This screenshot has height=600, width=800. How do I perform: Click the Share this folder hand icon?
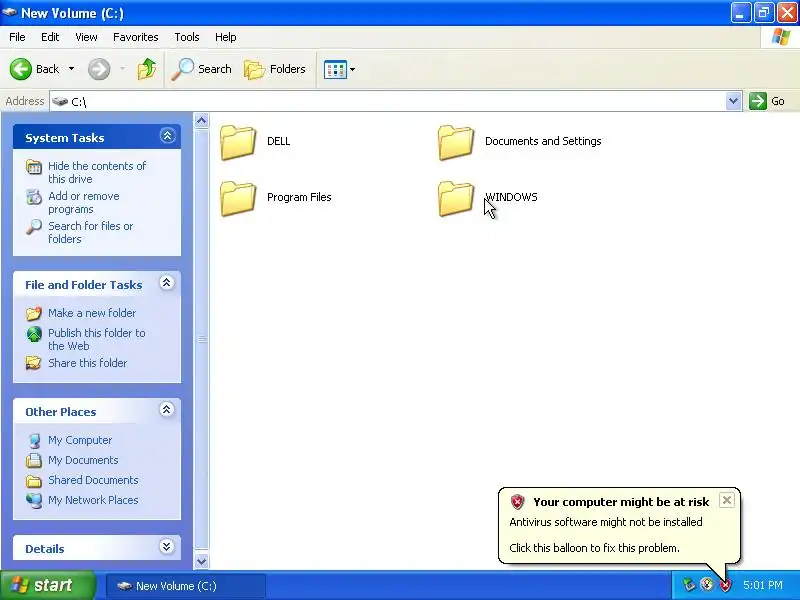[34, 363]
